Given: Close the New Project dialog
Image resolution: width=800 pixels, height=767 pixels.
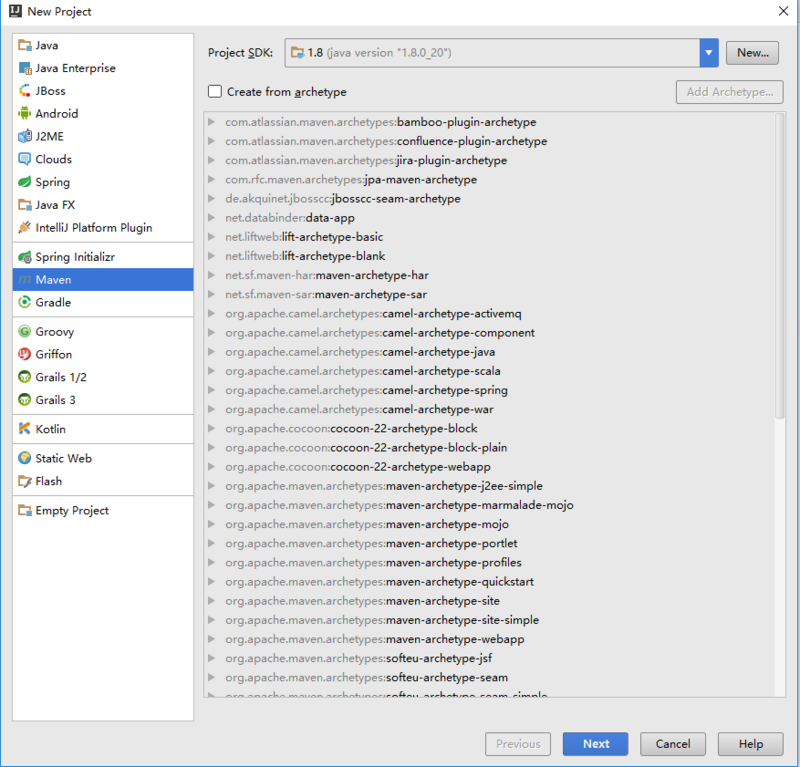Looking at the screenshot, I should (x=784, y=11).
